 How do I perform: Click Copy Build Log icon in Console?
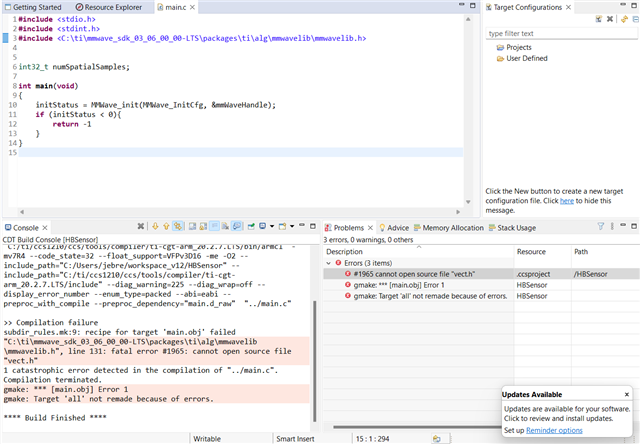click(x=192, y=226)
